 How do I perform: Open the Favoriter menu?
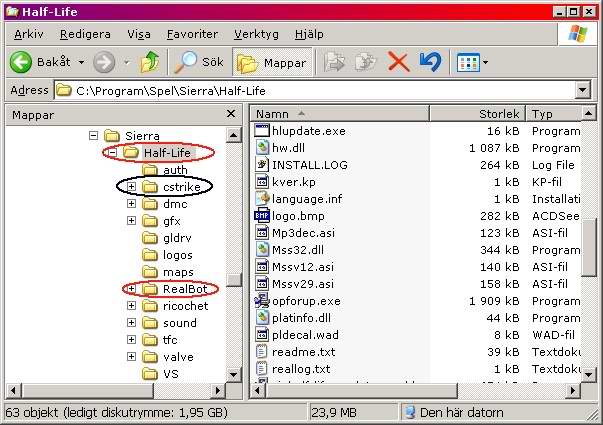(x=192, y=34)
